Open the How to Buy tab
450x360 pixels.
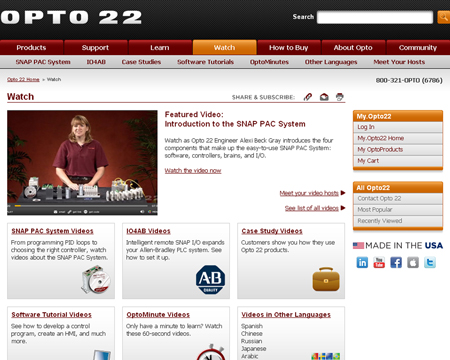(x=289, y=47)
